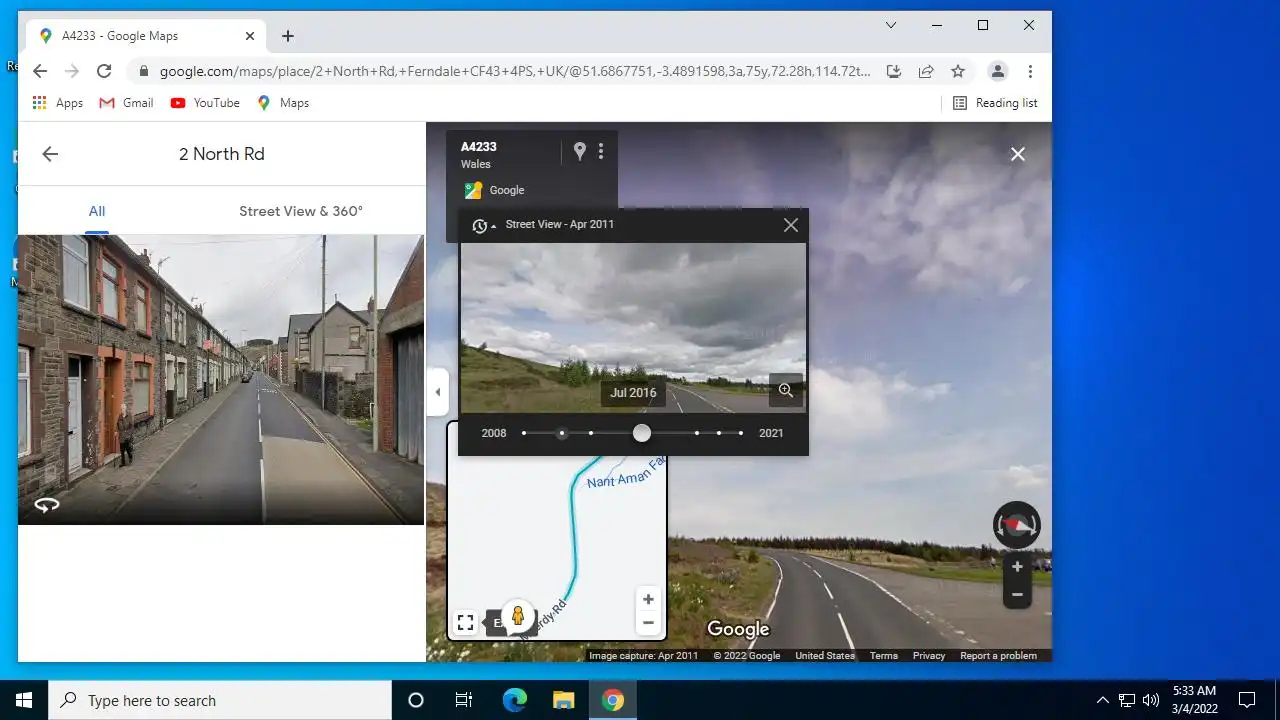This screenshot has height=720, width=1280.
Task: Click Terms link in footer
Action: click(x=883, y=656)
